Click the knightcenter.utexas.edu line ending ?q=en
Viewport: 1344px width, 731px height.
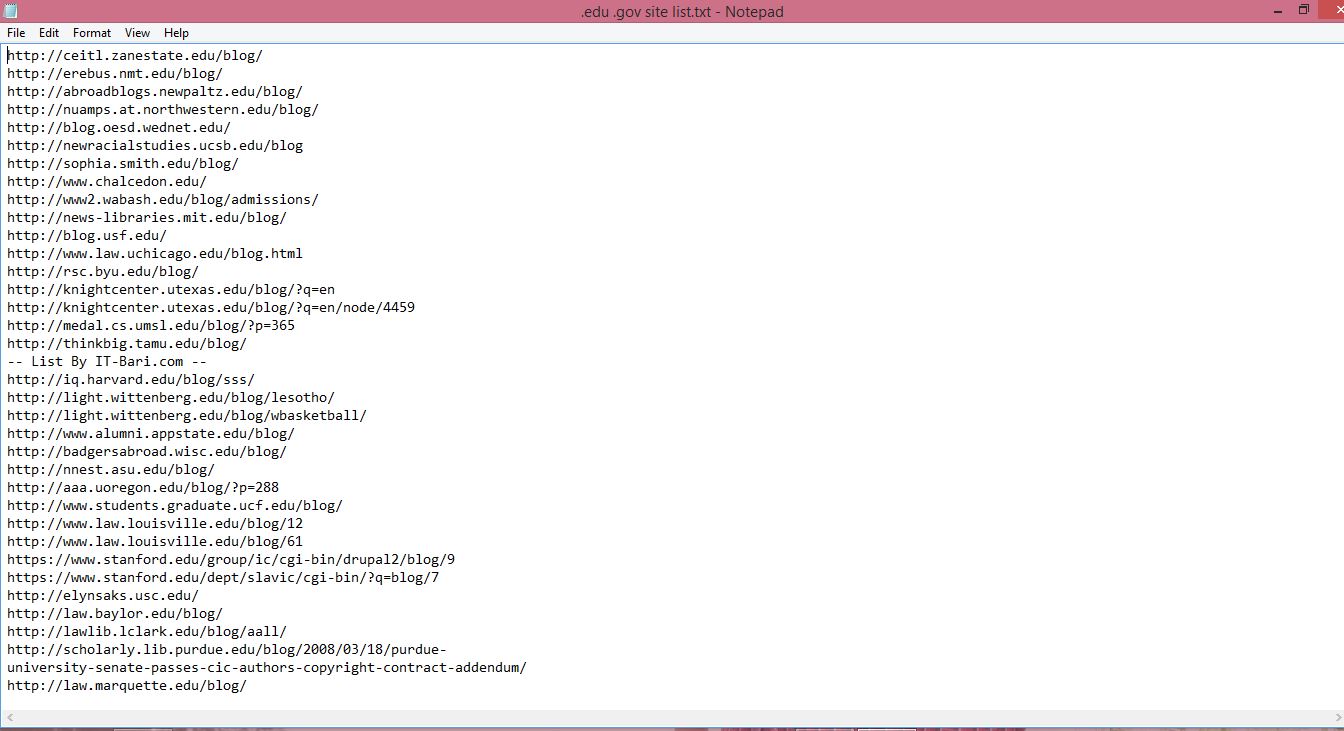coord(171,290)
